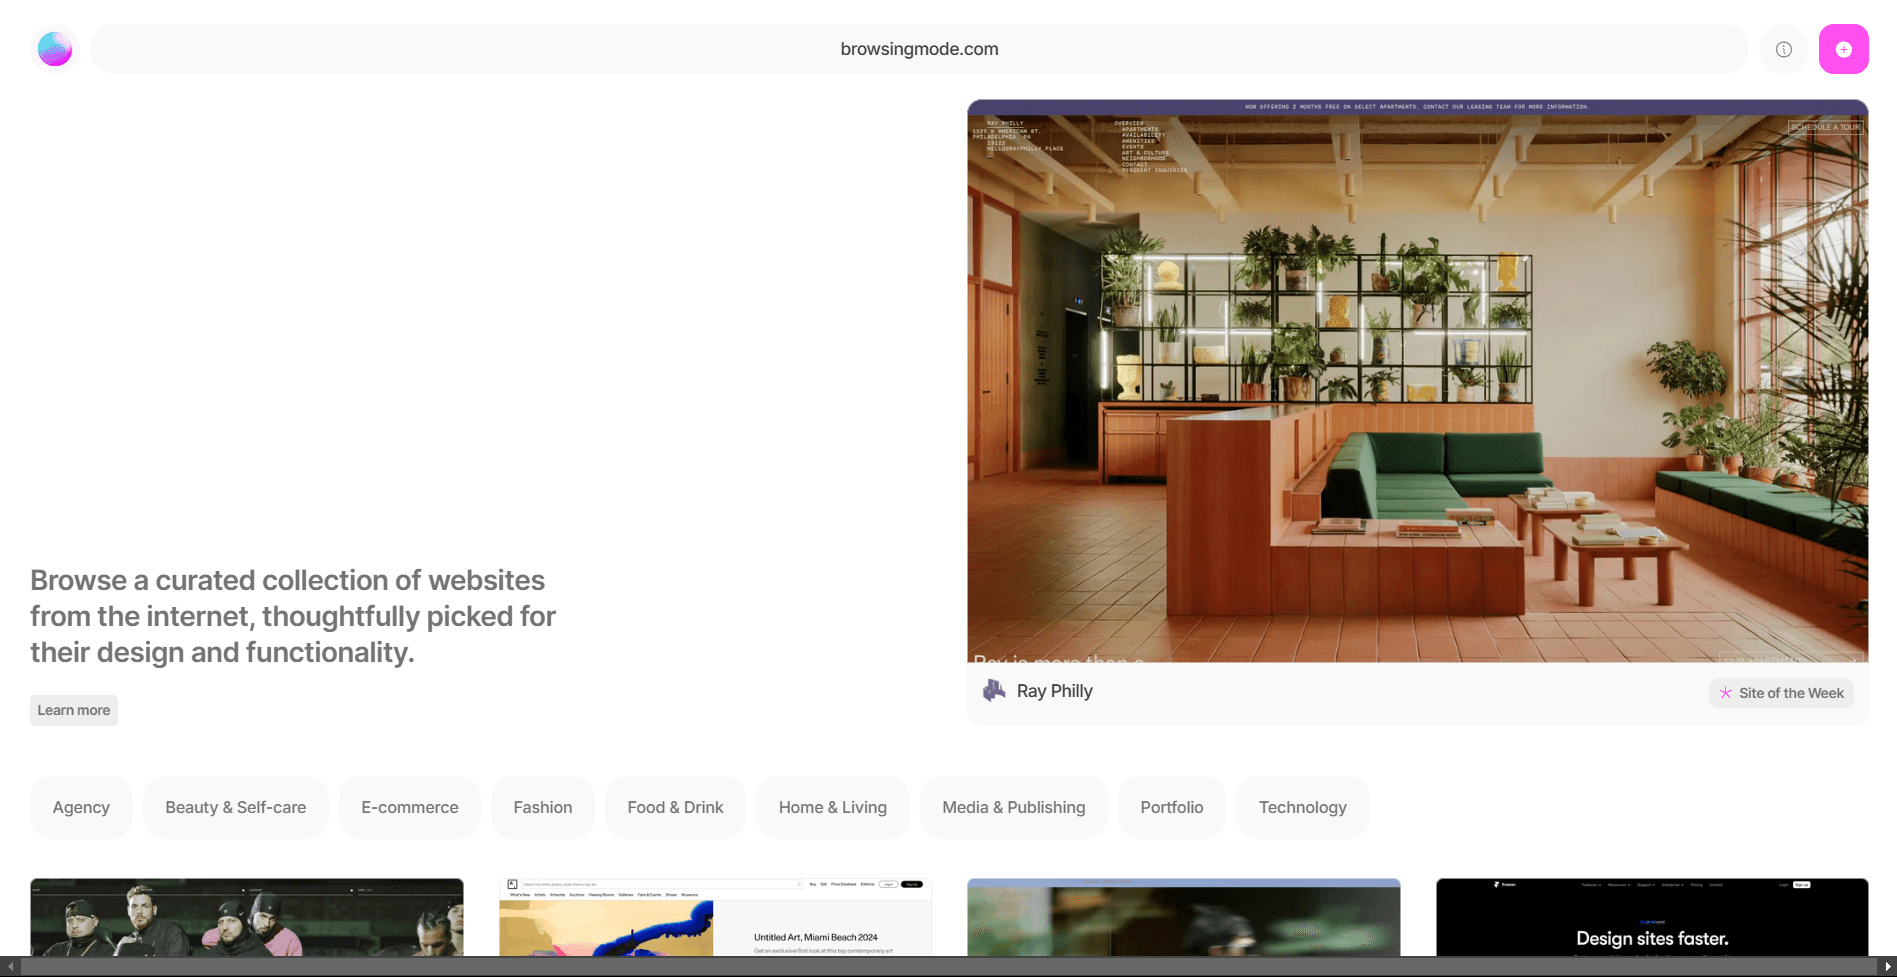
Task: Toggle the Agency category filter
Action: coord(81,807)
